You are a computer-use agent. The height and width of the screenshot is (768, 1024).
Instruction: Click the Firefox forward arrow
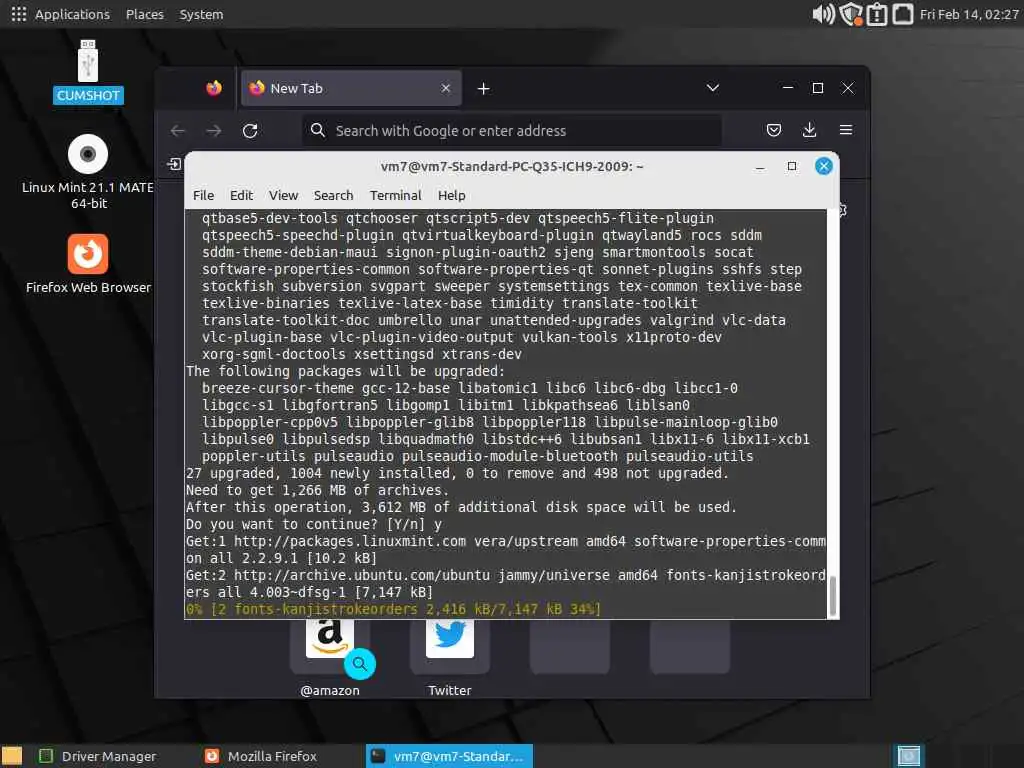(x=214, y=131)
